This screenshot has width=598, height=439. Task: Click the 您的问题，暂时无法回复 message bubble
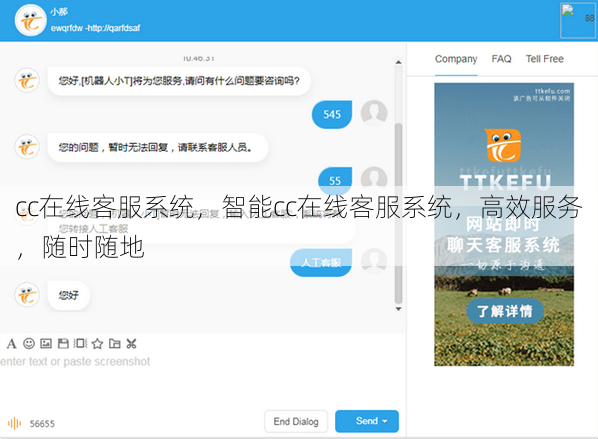(158, 147)
